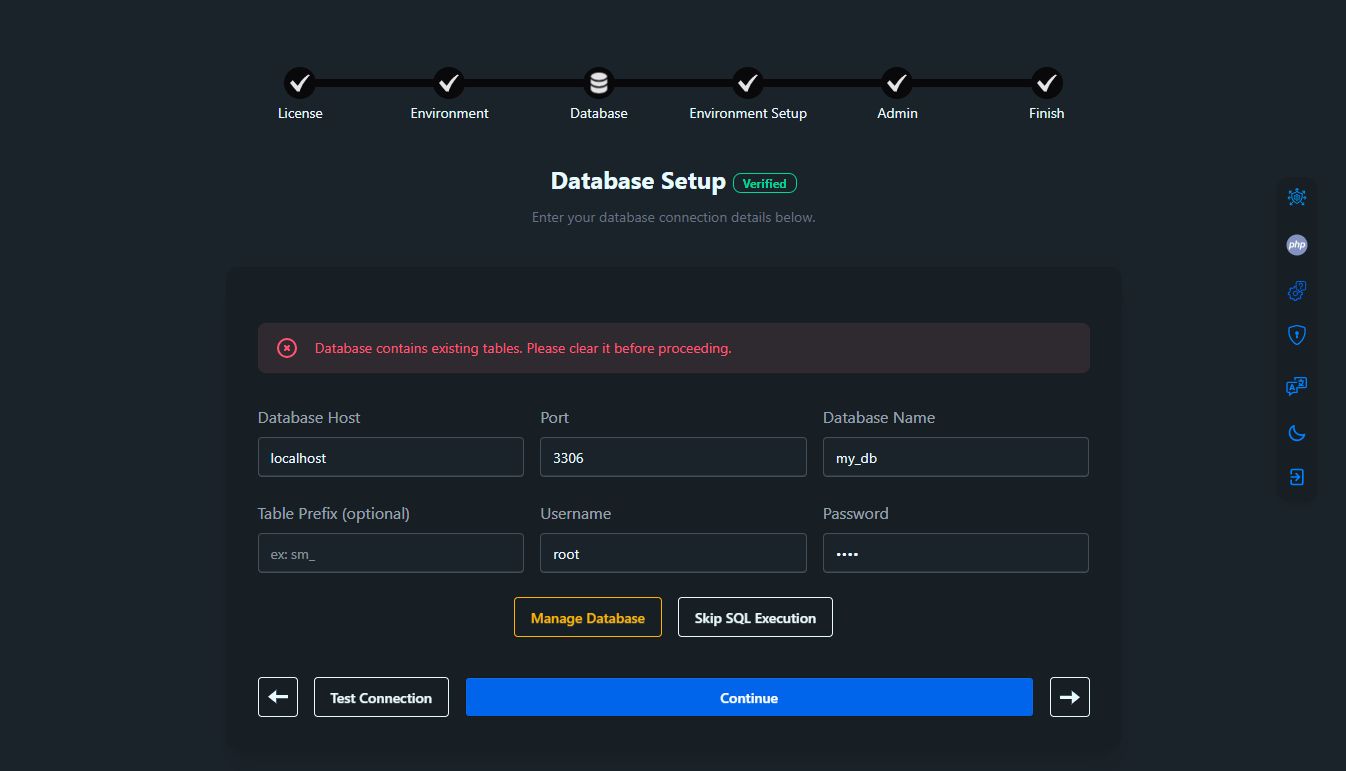Image resolution: width=1346 pixels, height=771 pixels.
Task: Toggle dark mode with the moon icon
Action: 1296,433
